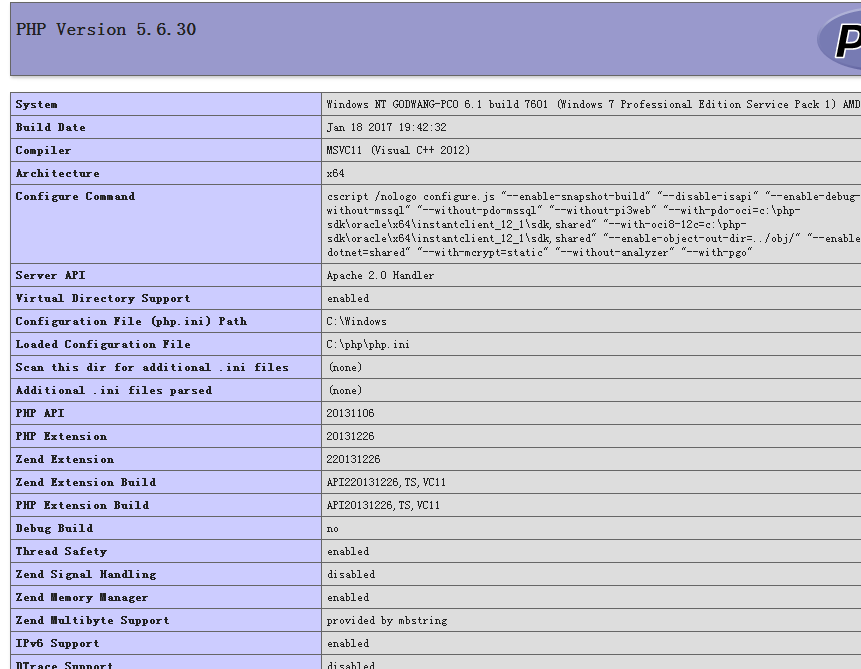Click the Zend Extension Build label

86,483
